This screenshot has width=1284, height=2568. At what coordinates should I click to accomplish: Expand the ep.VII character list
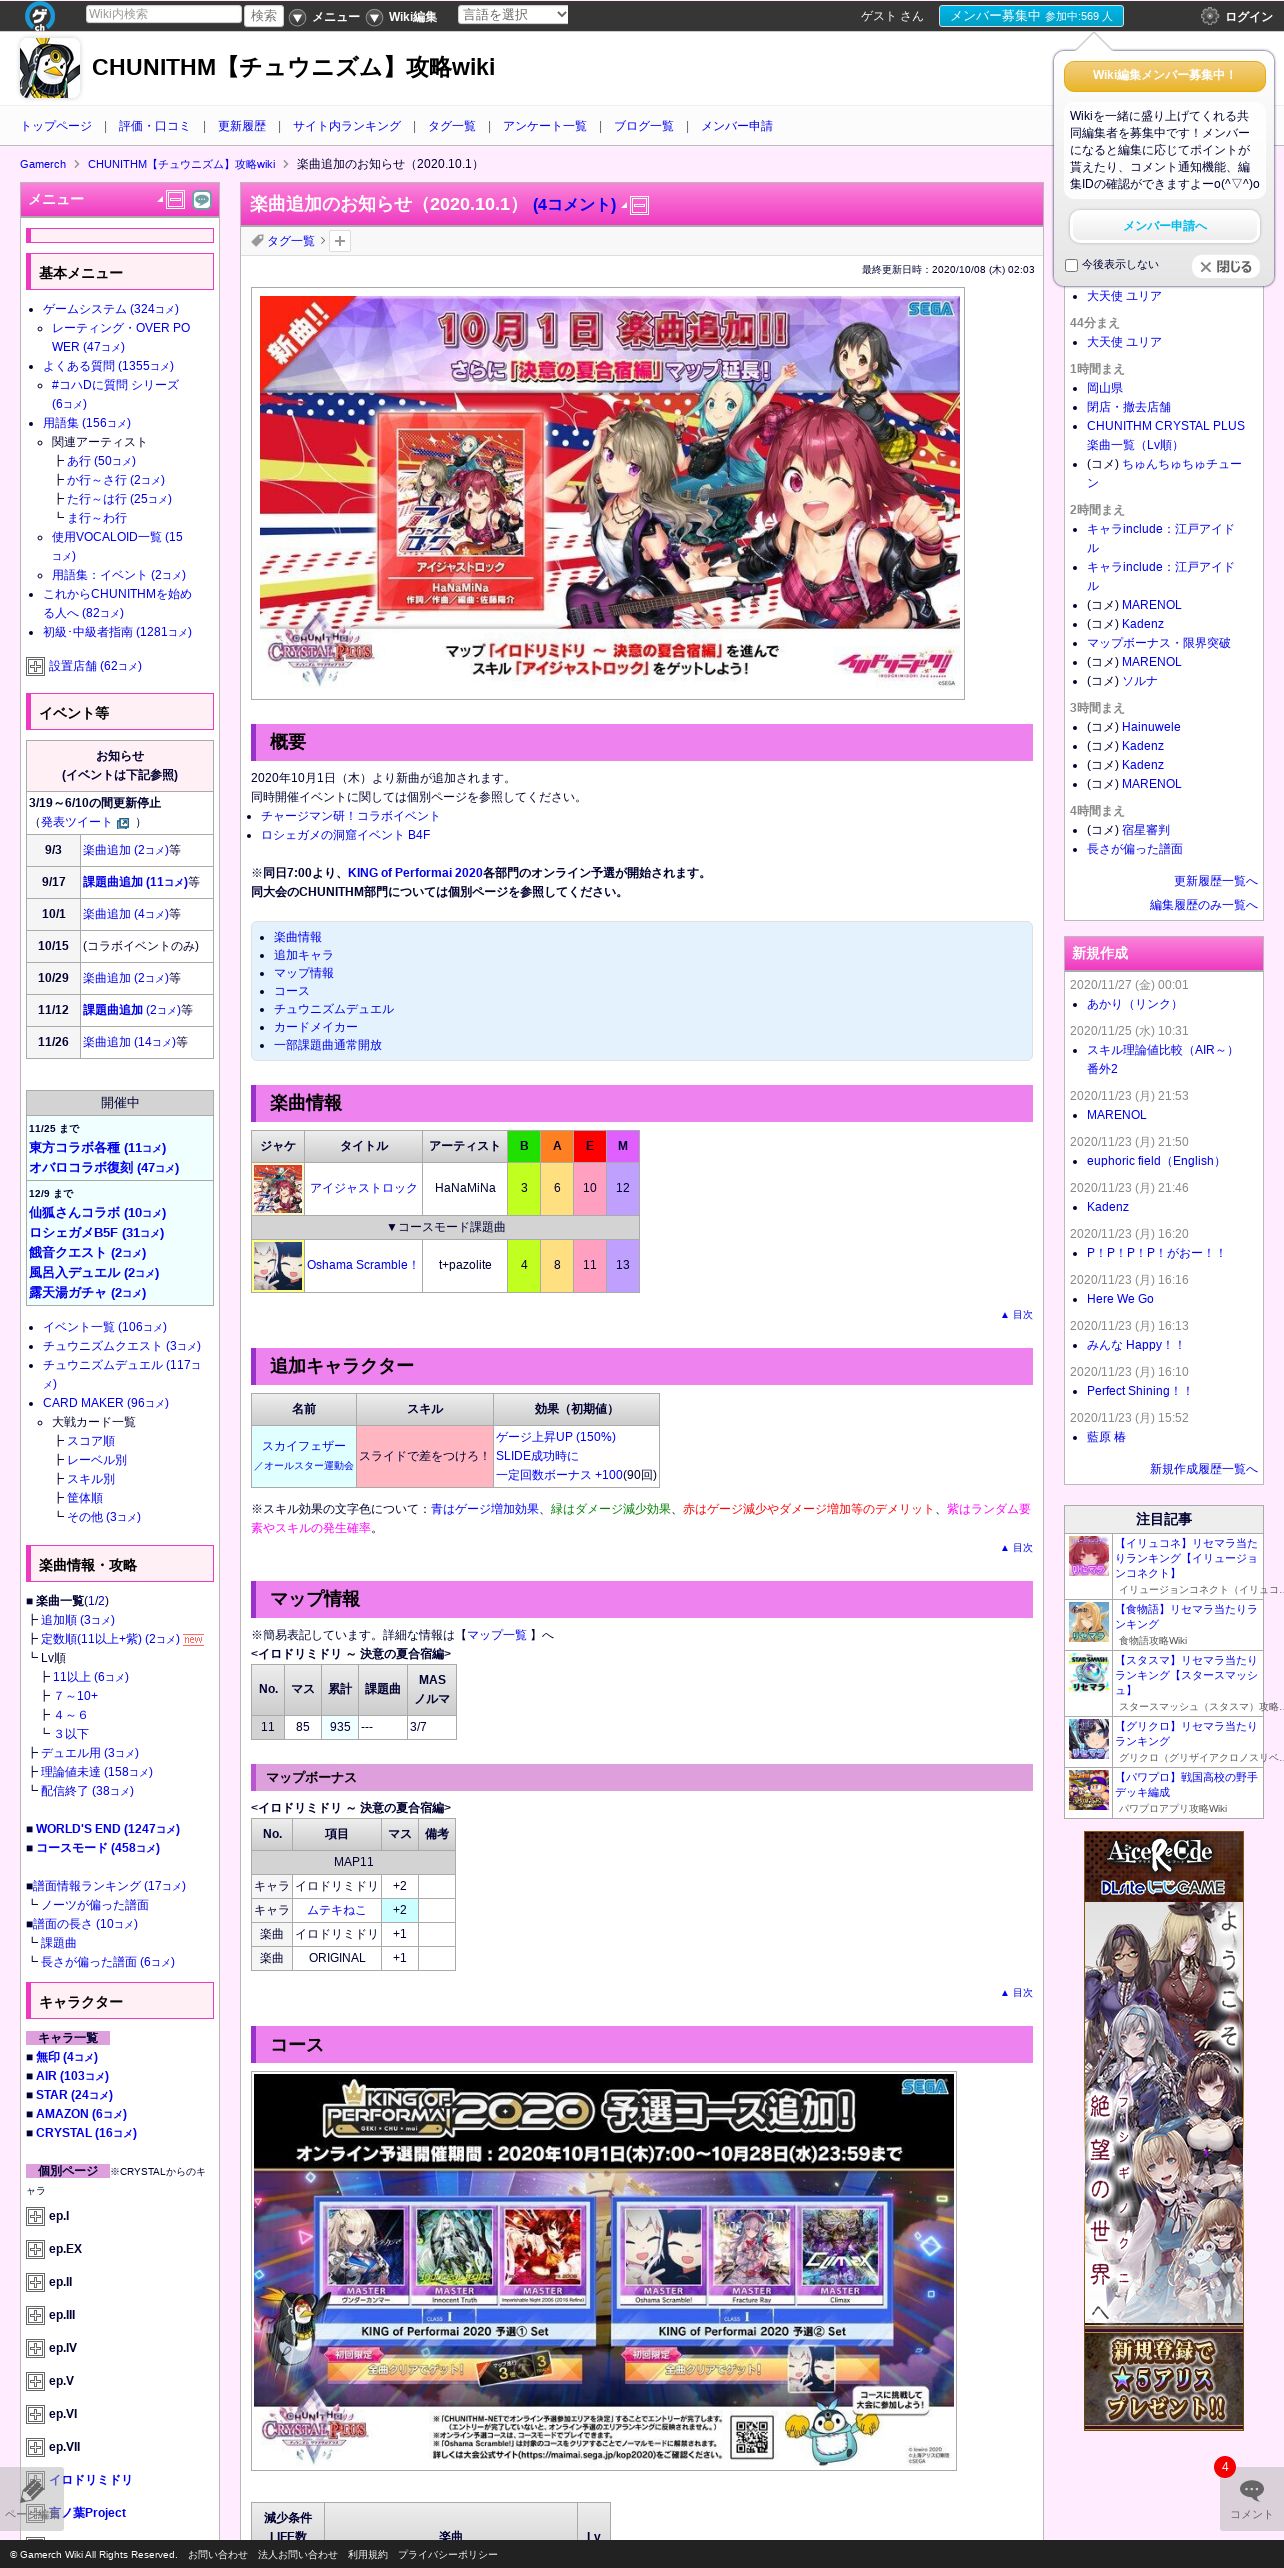click(35, 2447)
